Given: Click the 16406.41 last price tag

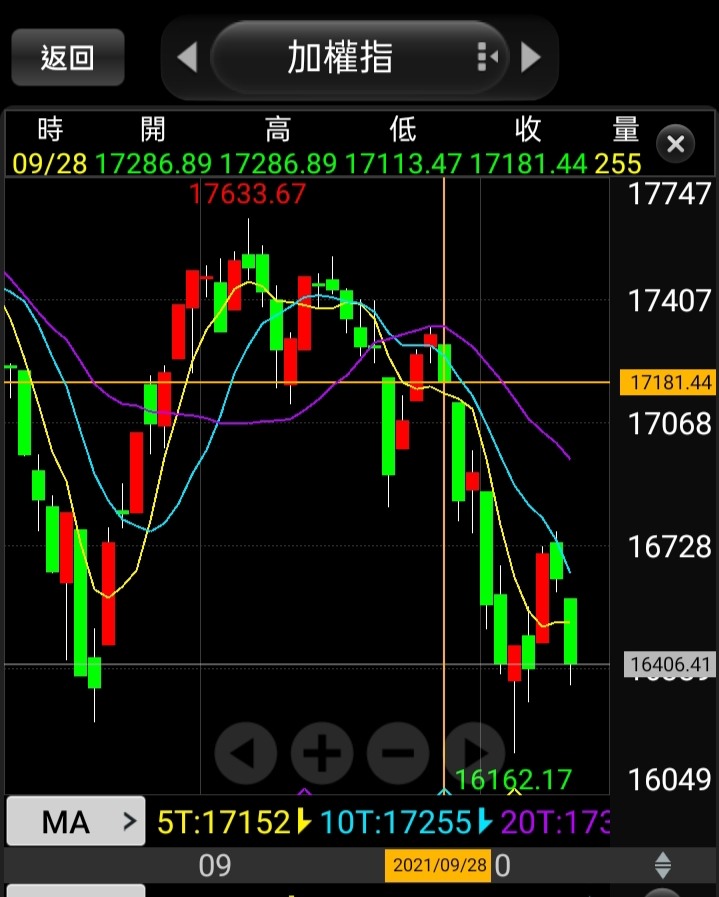Looking at the screenshot, I should click(x=669, y=664).
